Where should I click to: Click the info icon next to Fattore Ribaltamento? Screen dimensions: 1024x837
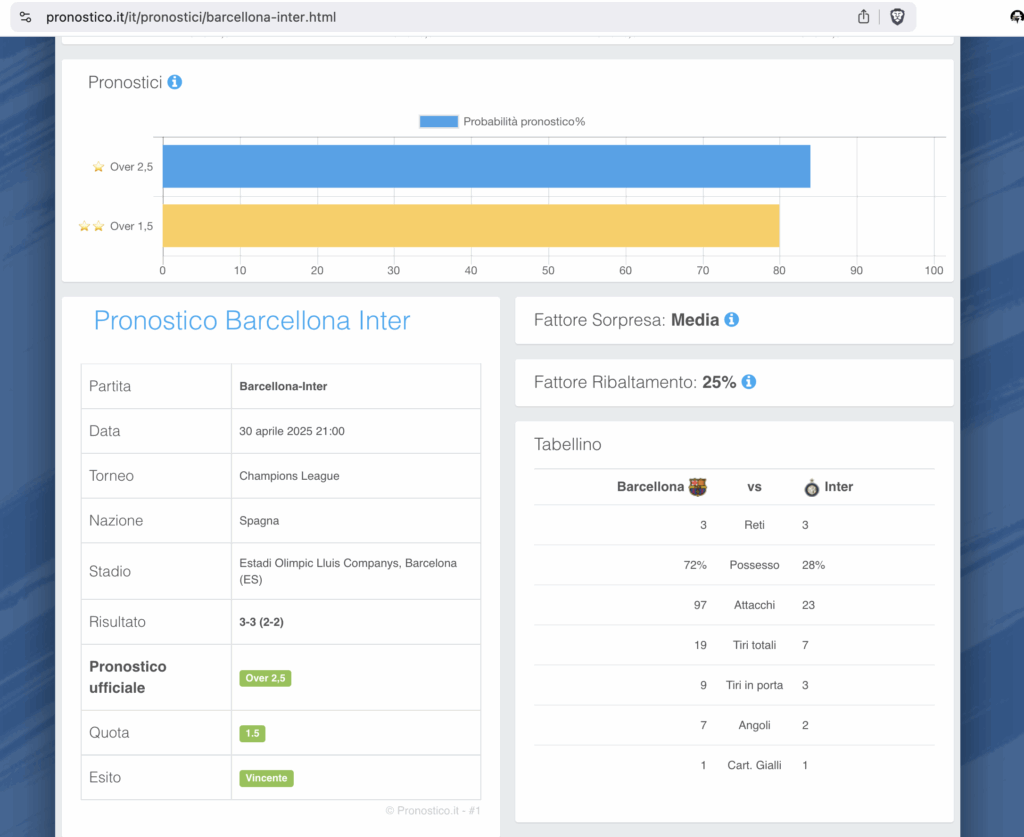click(x=749, y=382)
